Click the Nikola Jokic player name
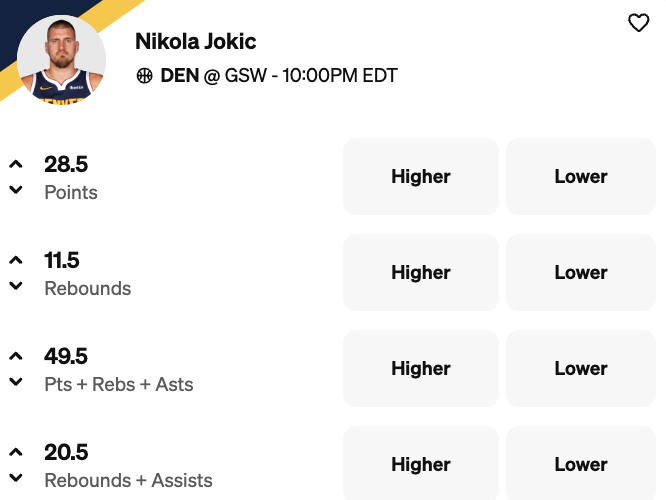This screenshot has width=666, height=500. point(195,41)
